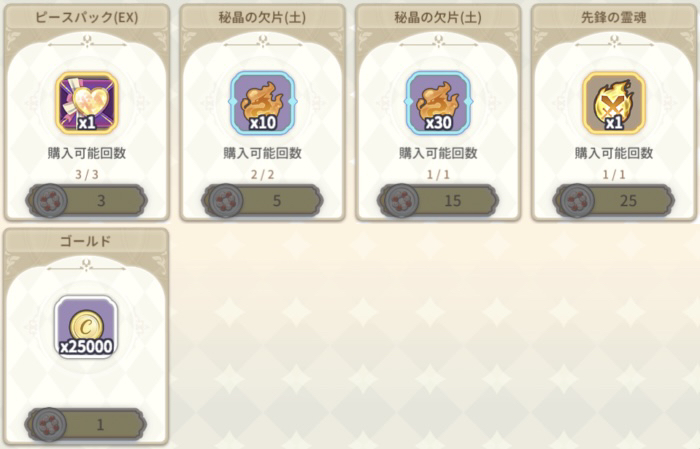Image resolution: width=700 pixels, height=449 pixels.
Task: Select the ピースパック(EX) heart box icon
Action: (87, 103)
